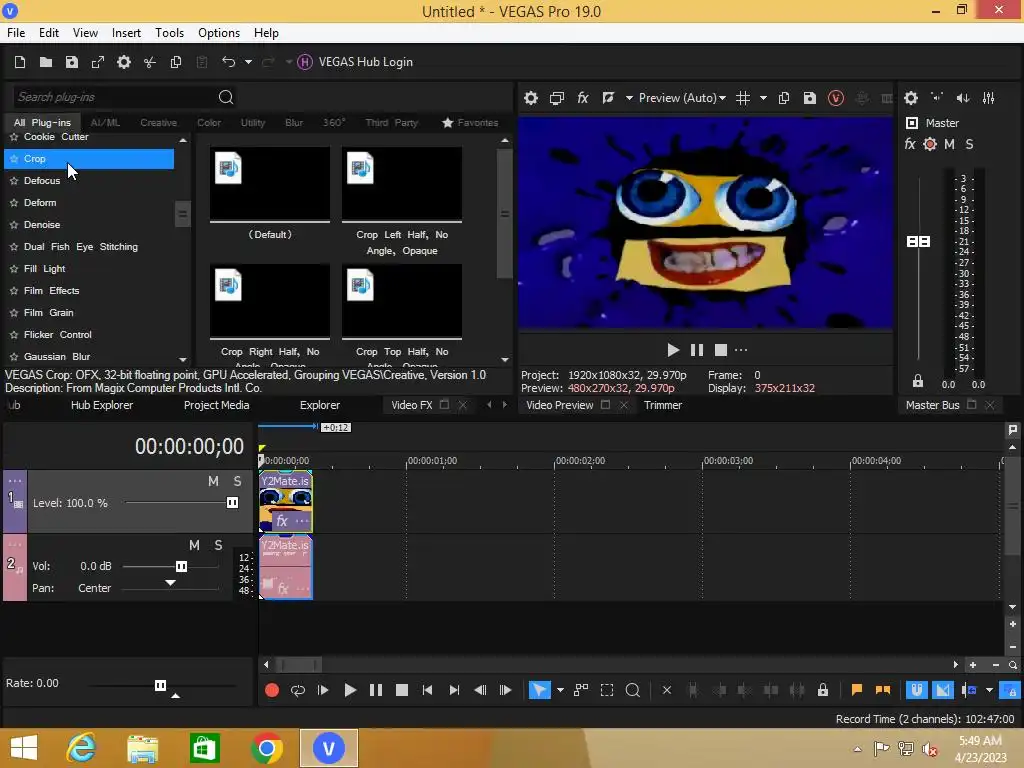Open the Options menu
This screenshot has height=768, width=1024.
coord(219,33)
